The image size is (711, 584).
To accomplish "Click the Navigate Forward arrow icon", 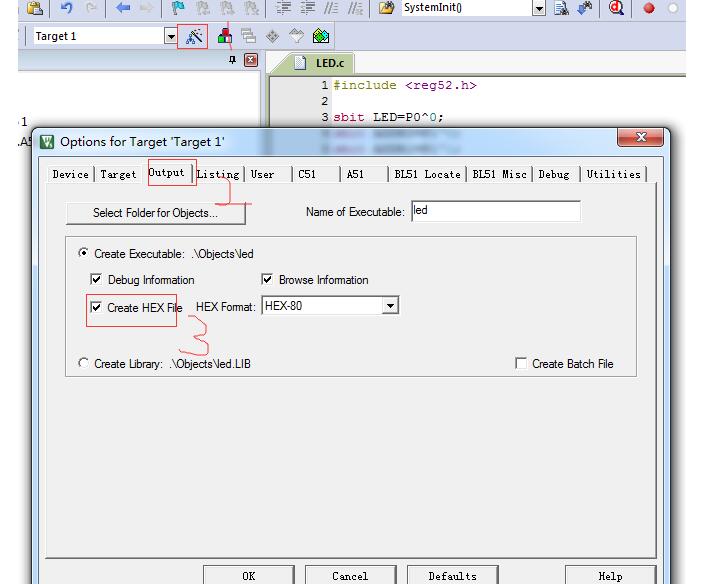I will tap(146, 8).
